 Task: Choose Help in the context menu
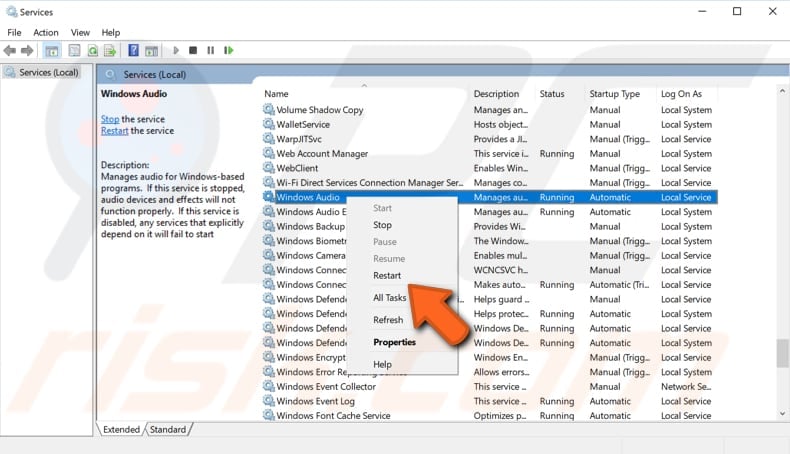382,364
